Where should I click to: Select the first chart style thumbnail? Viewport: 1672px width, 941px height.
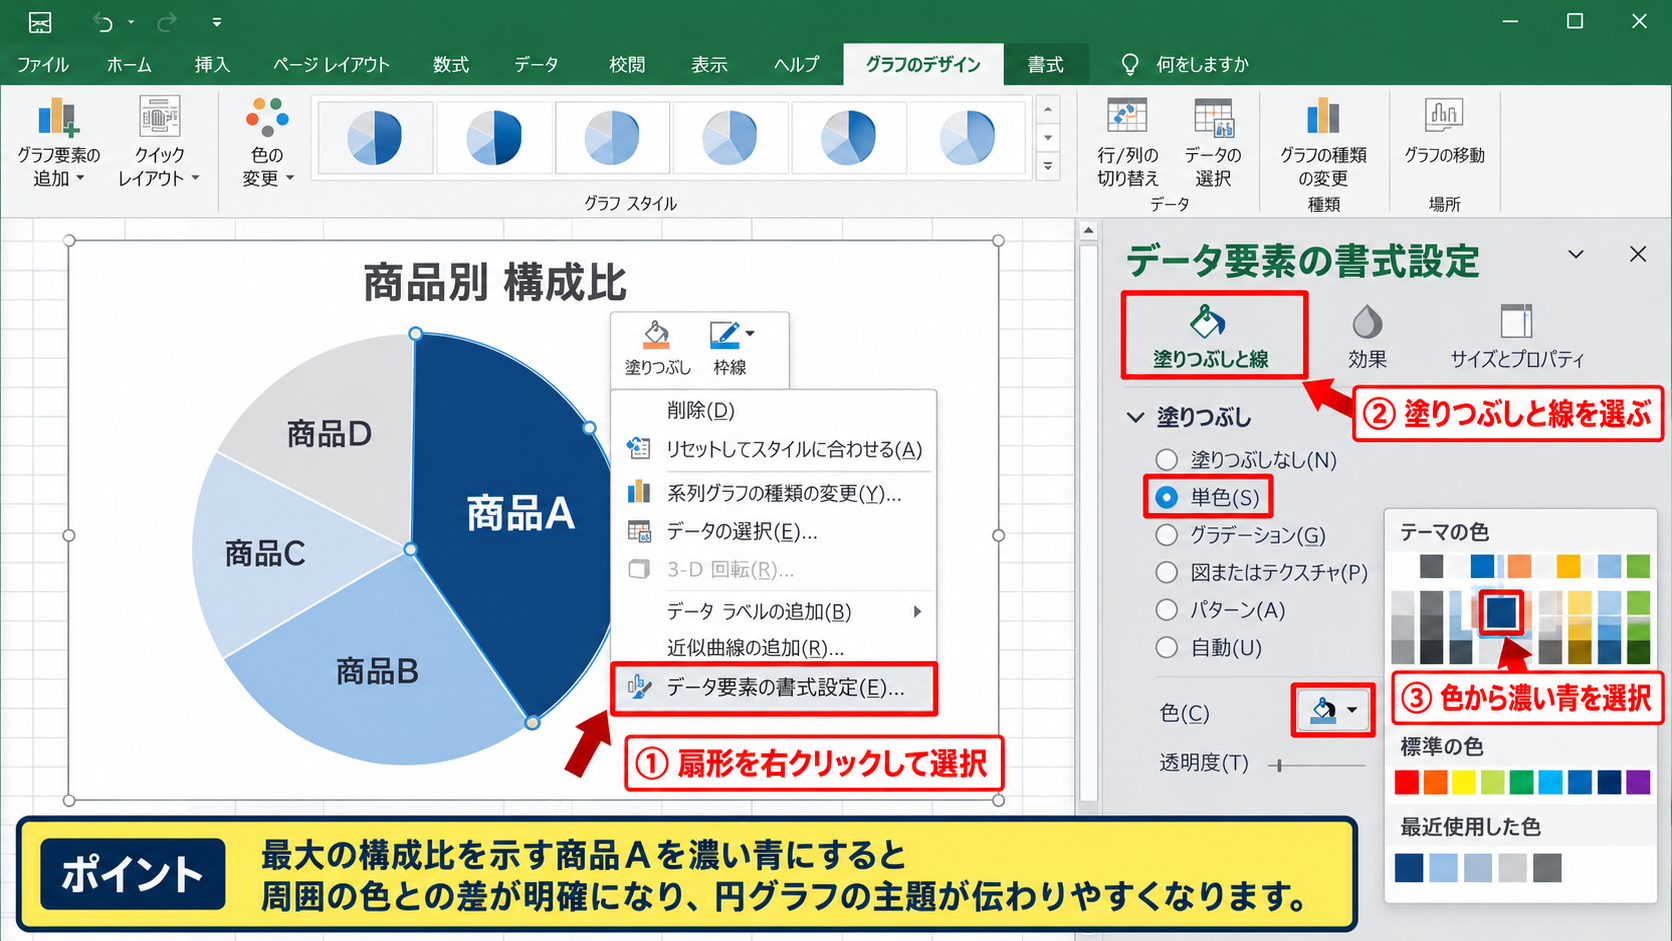375,138
